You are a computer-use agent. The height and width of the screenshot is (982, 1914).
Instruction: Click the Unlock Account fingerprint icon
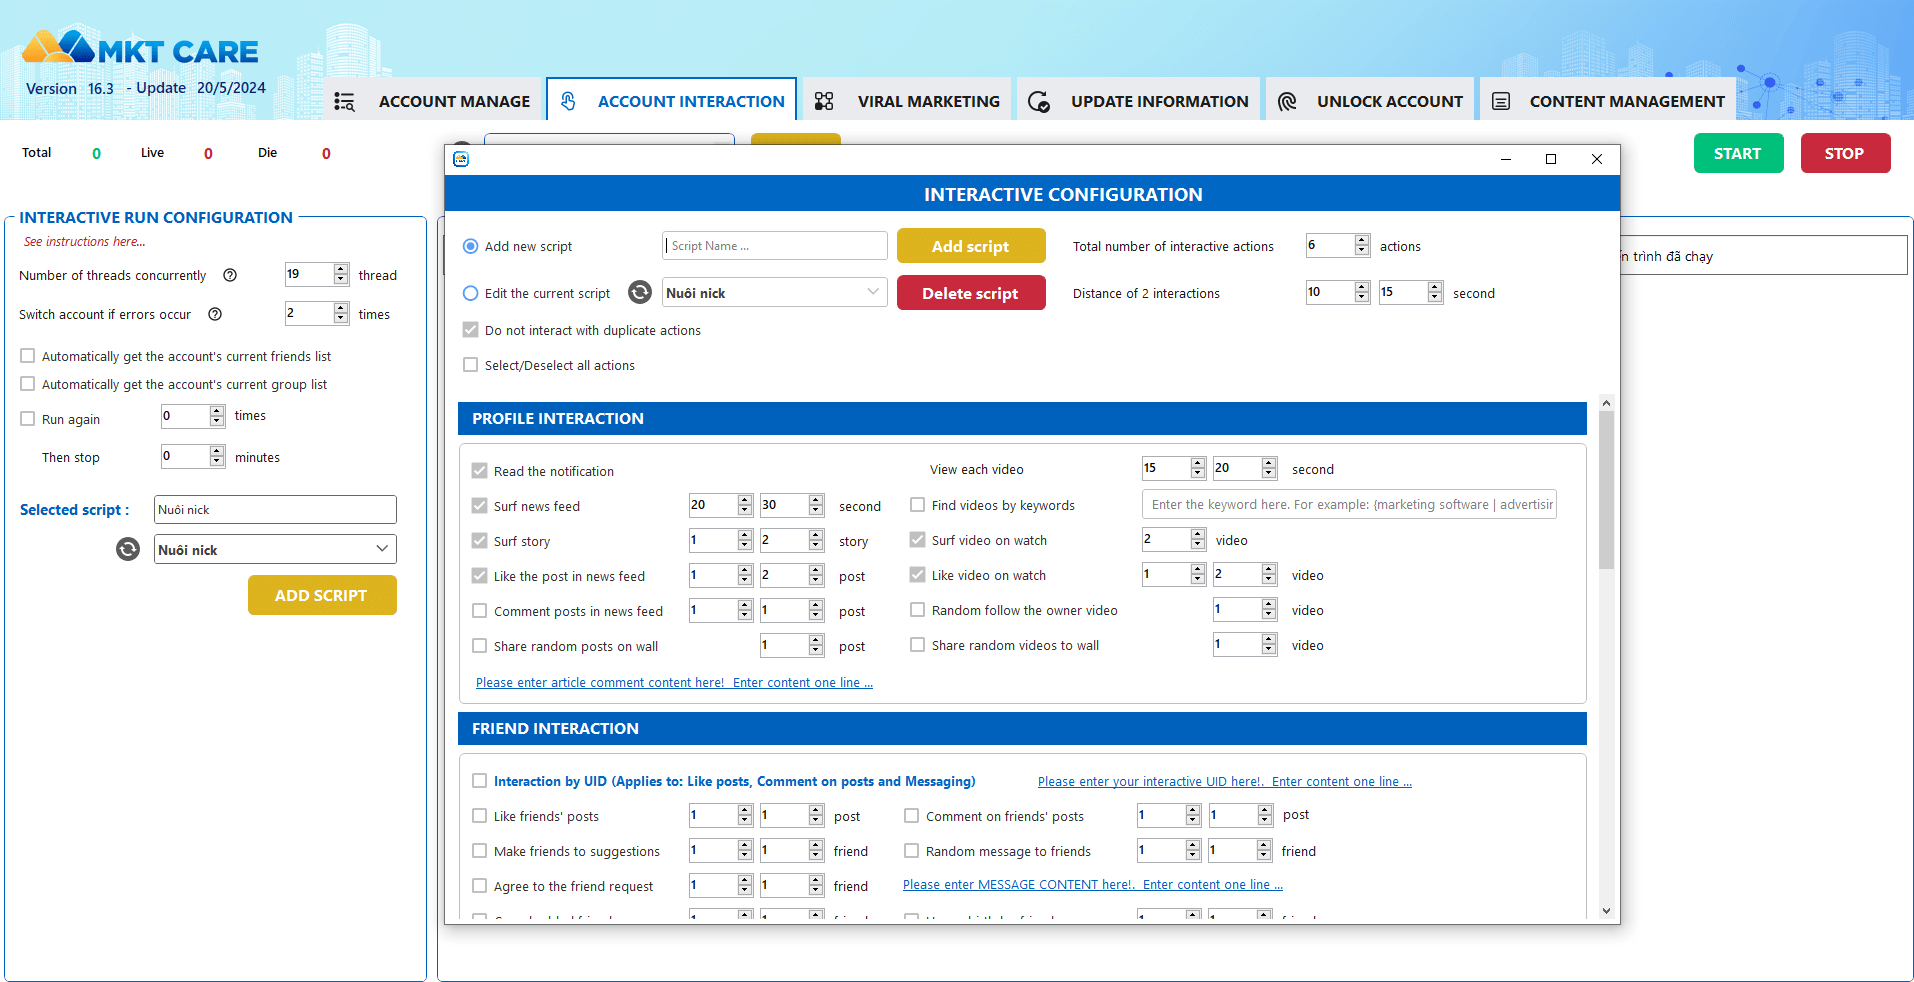(1287, 102)
